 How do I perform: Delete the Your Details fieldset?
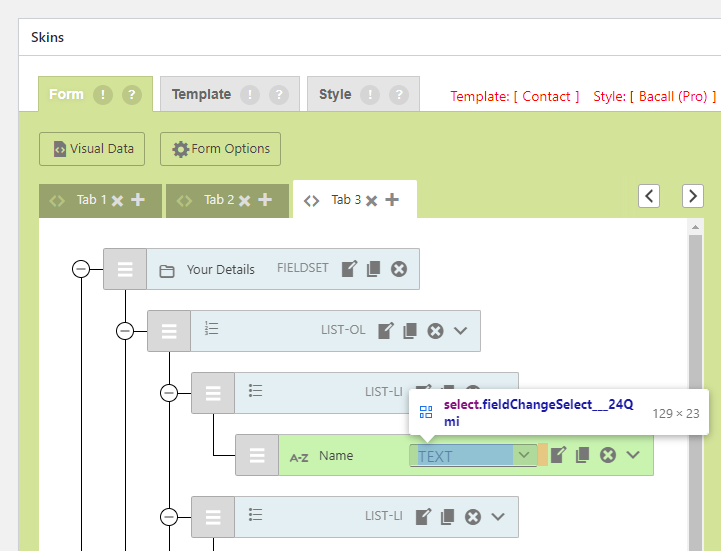pos(399,269)
